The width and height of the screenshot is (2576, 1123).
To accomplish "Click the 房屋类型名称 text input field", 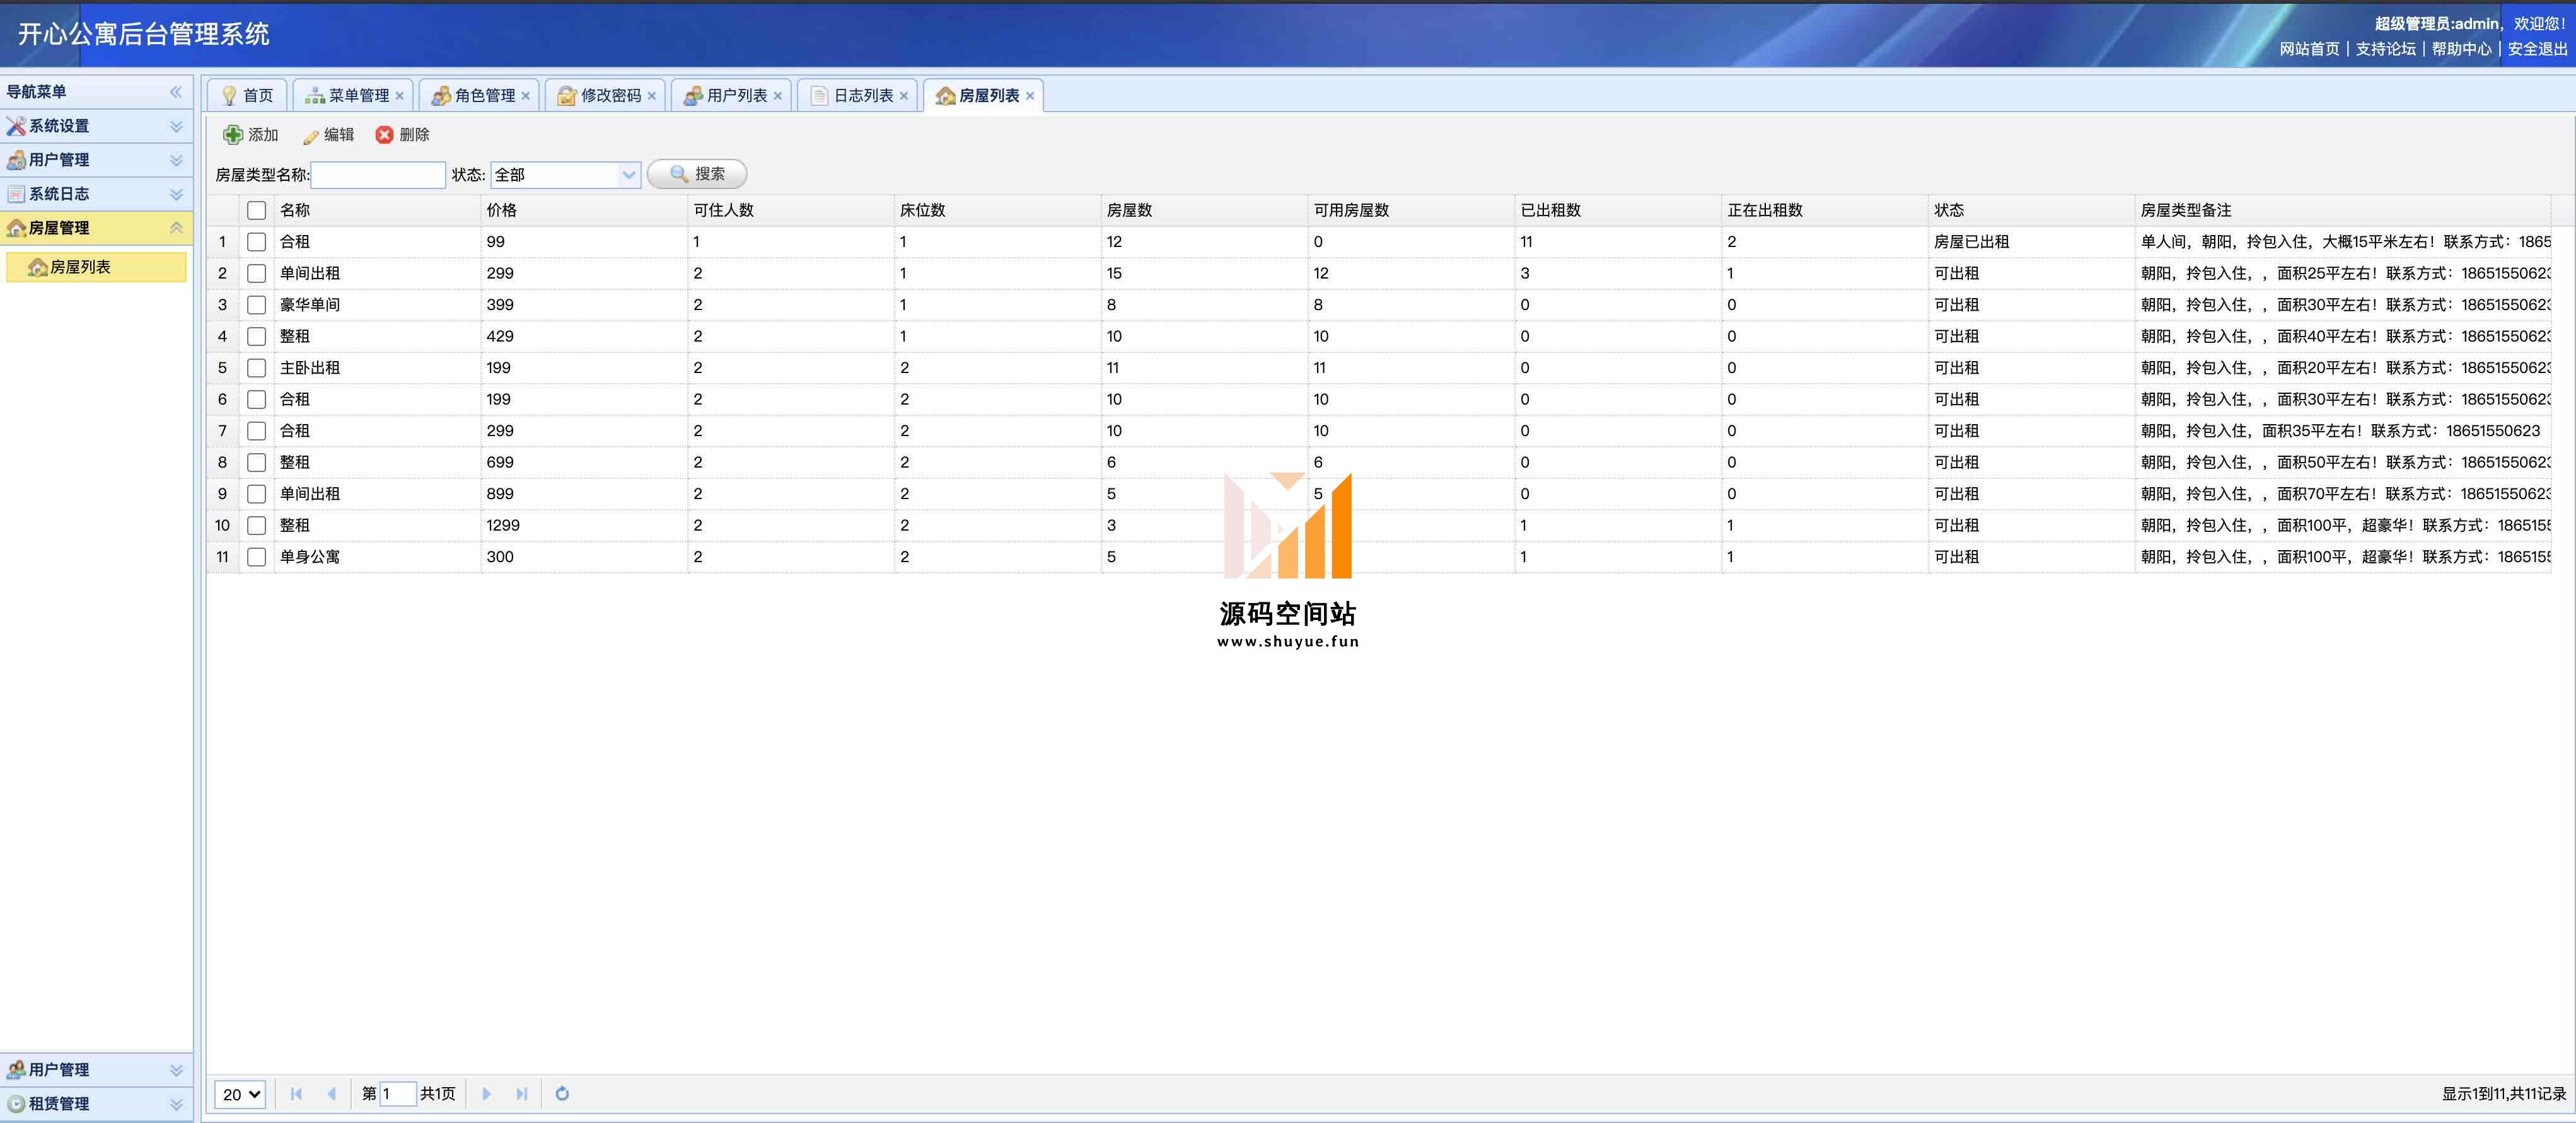I will coord(378,175).
